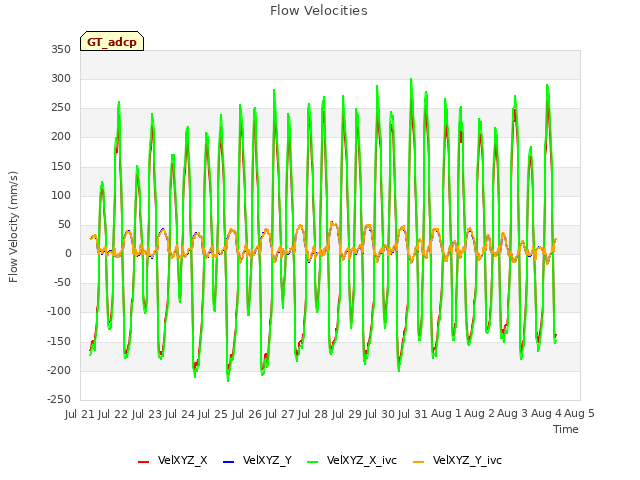640x480 pixels.
Task: Click the highest green peak above 300 mm/s
Action: coord(411,79)
